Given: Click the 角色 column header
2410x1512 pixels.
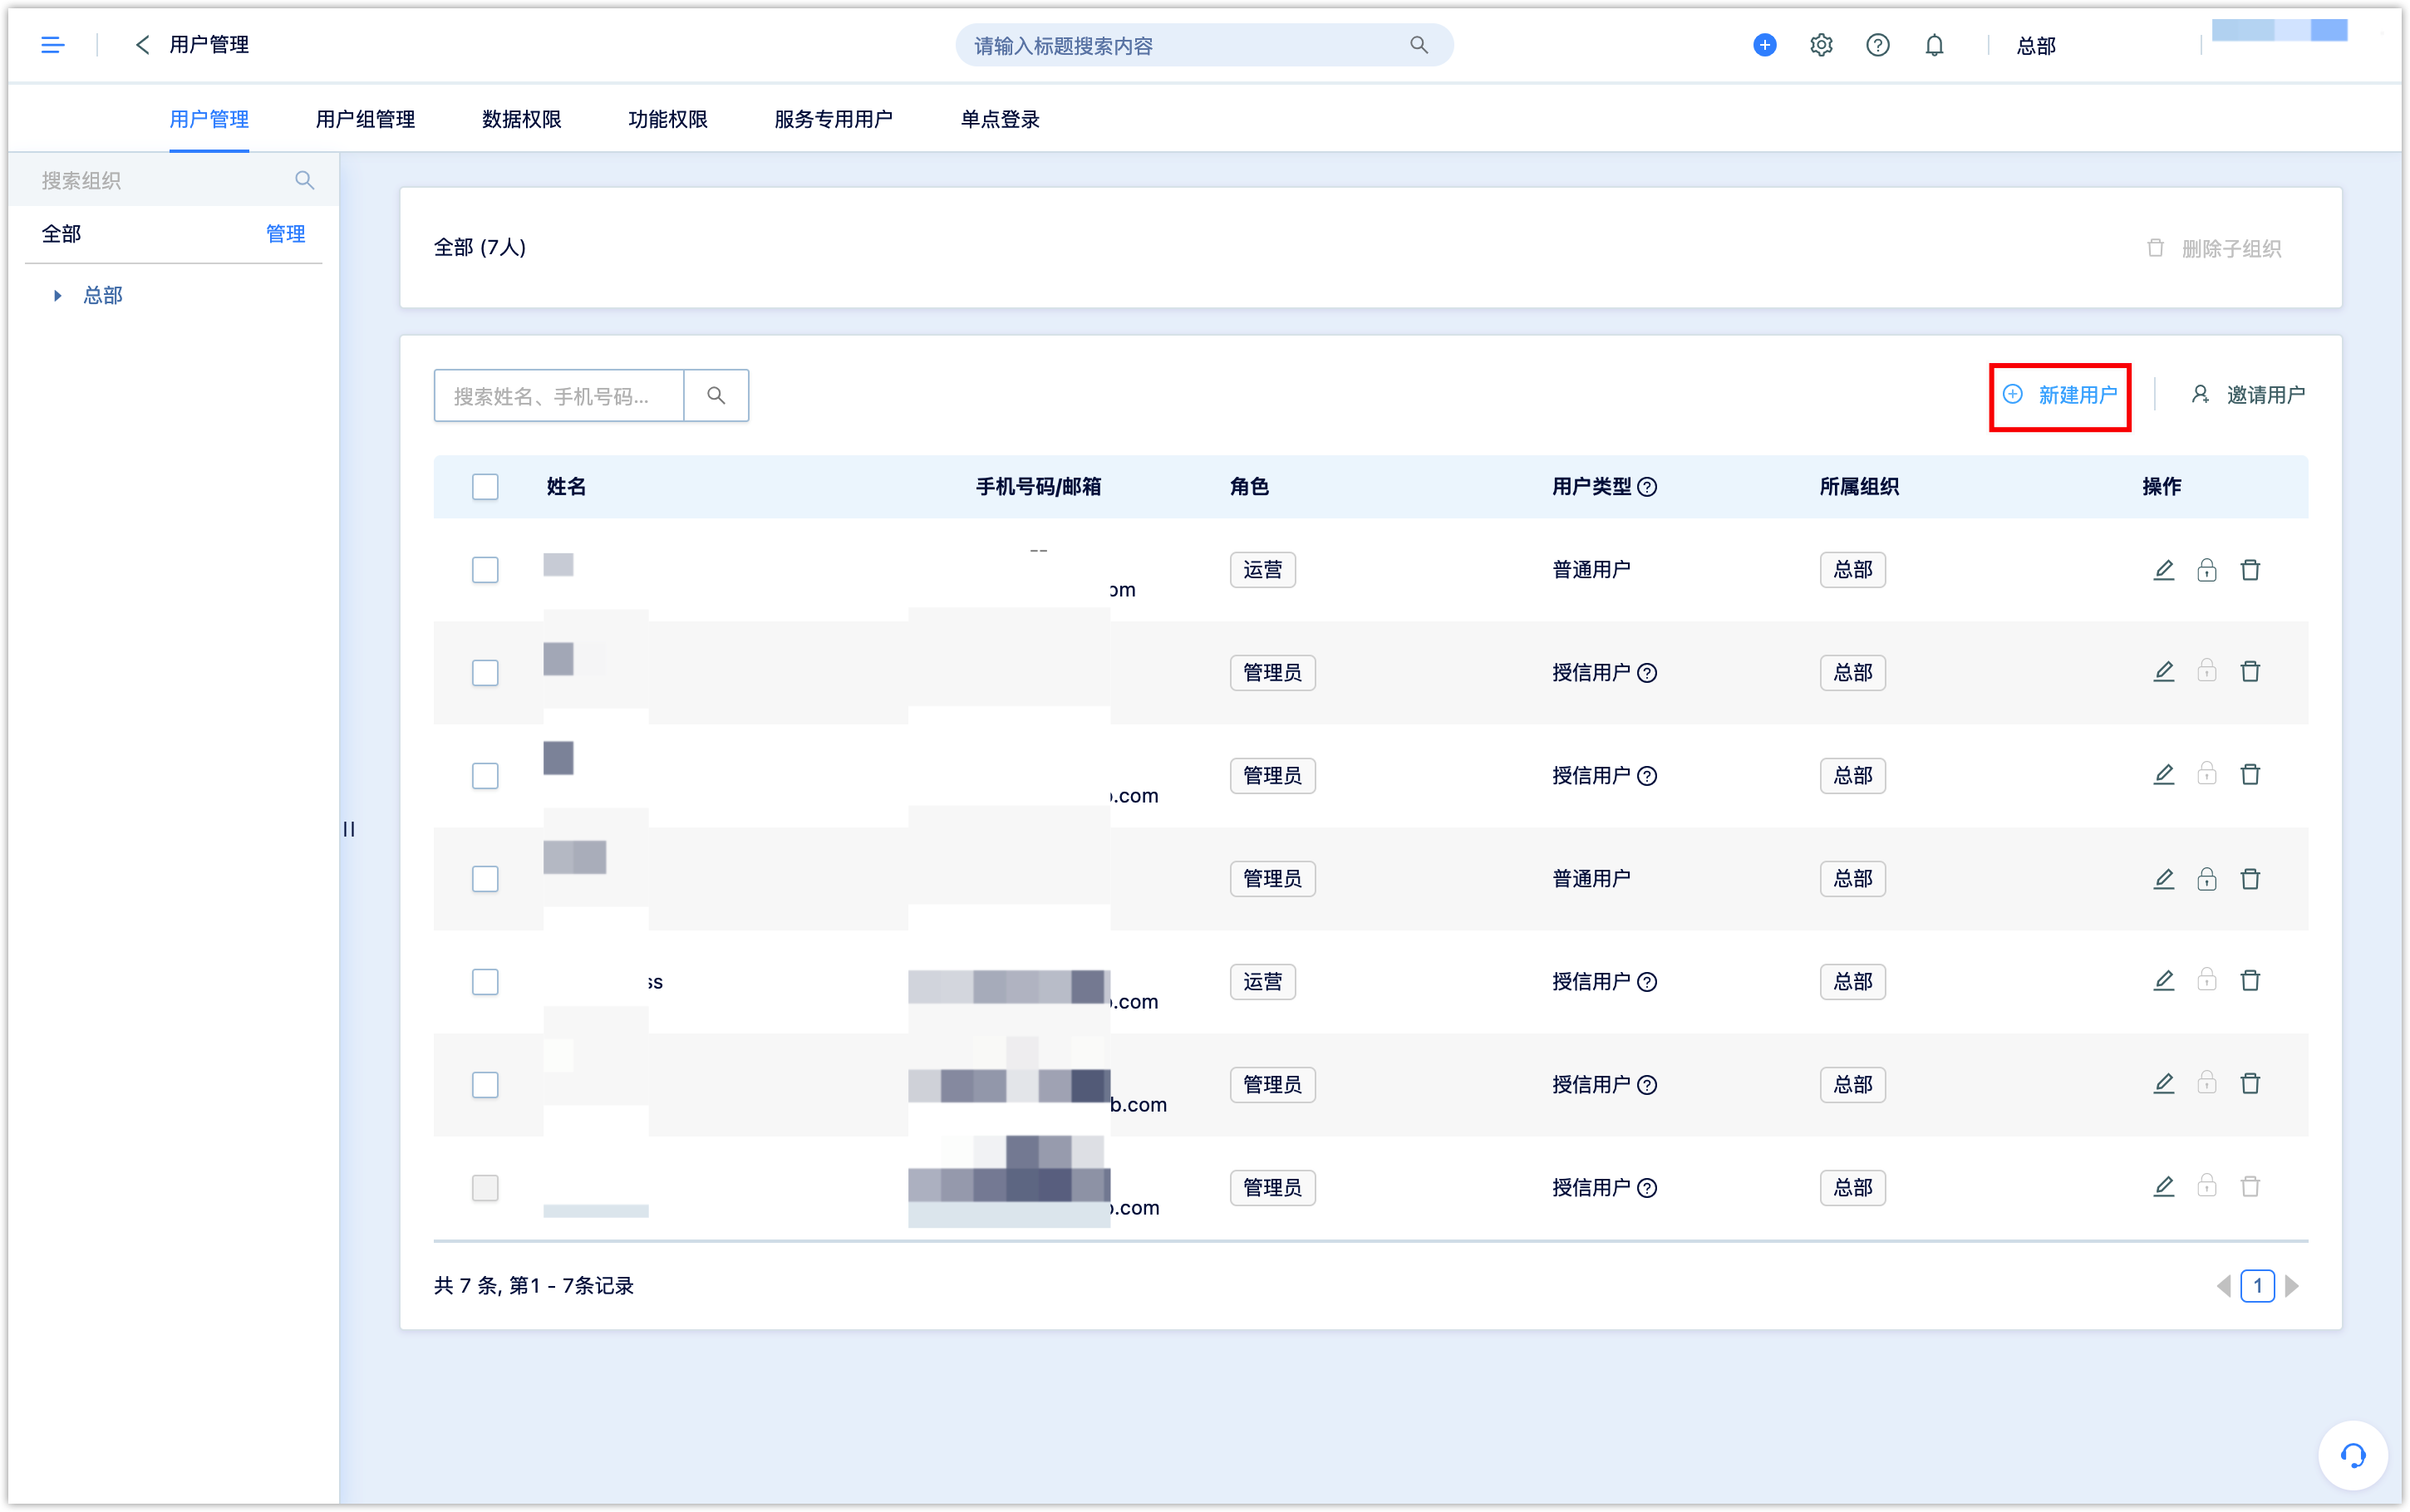Looking at the screenshot, I should click(x=1249, y=487).
